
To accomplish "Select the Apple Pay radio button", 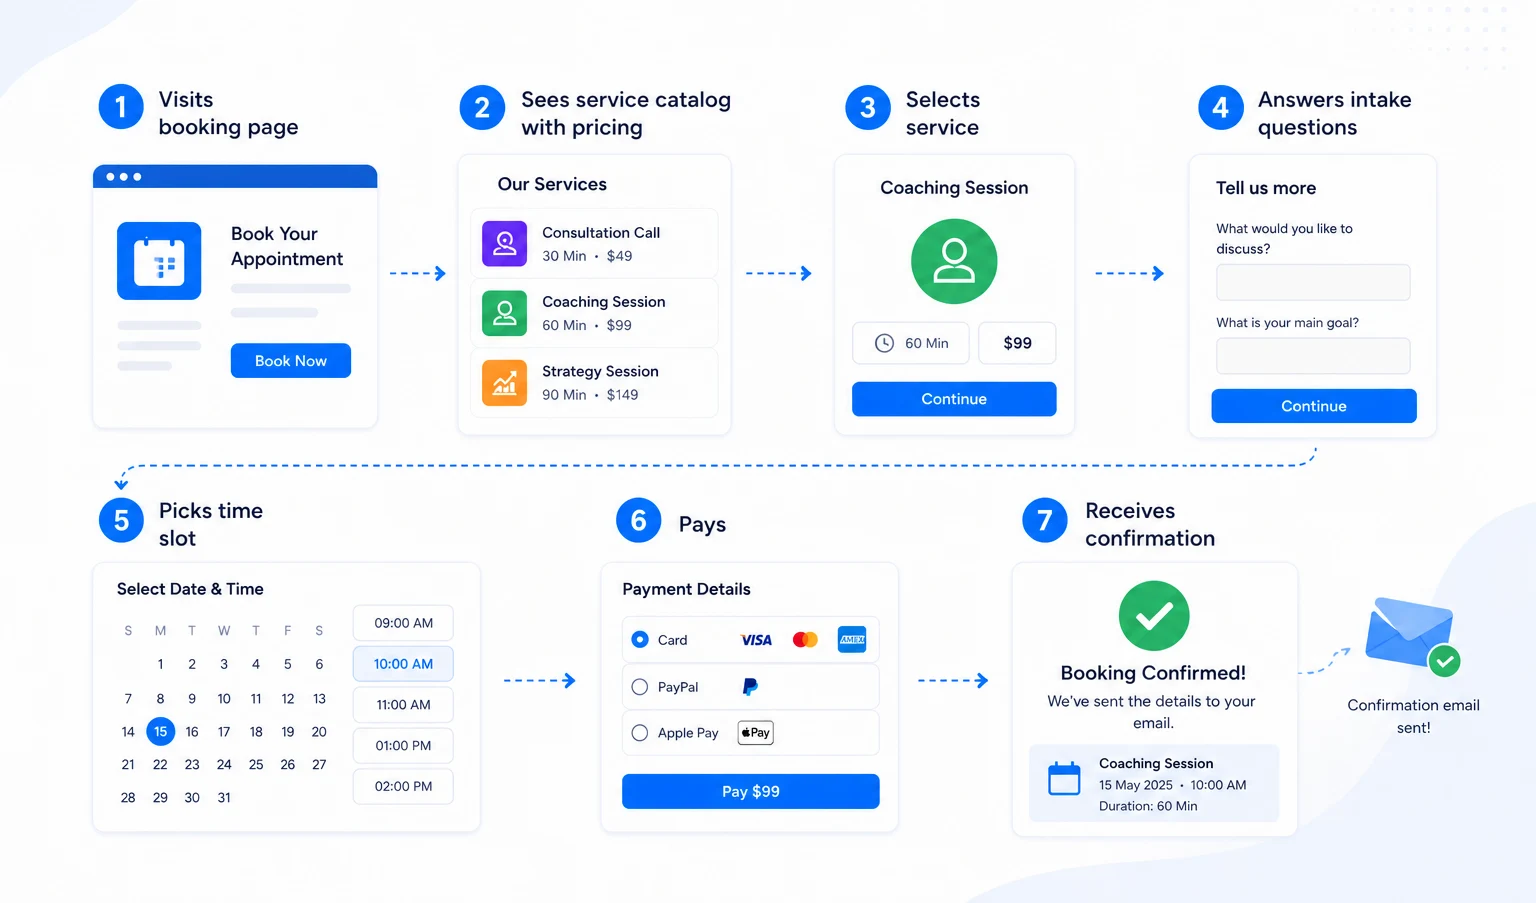I will point(640,733).
